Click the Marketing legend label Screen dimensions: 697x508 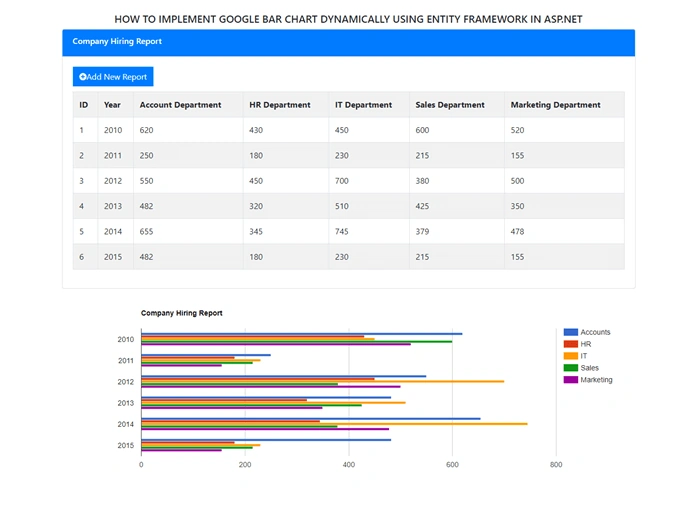pyautogui.click(x=596, y=380)
